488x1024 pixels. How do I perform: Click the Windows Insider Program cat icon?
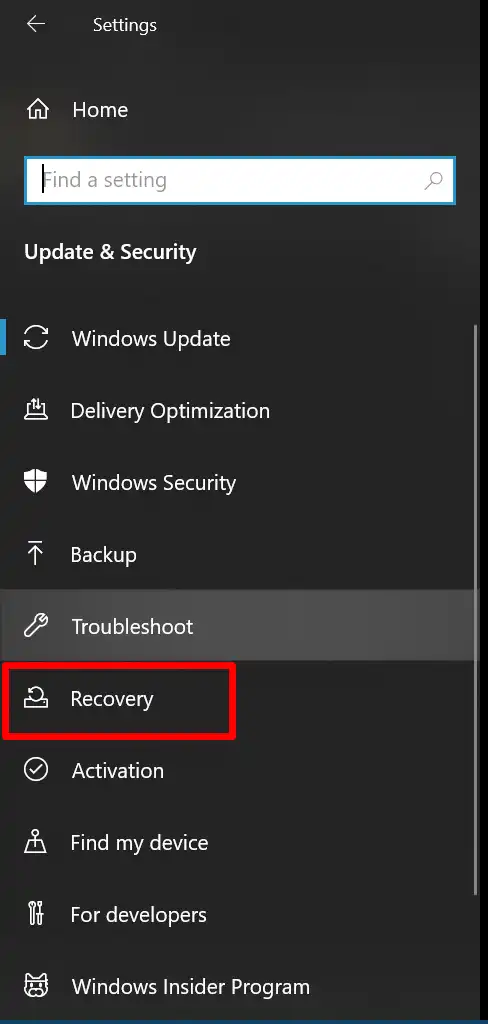[x=36, y=986]
